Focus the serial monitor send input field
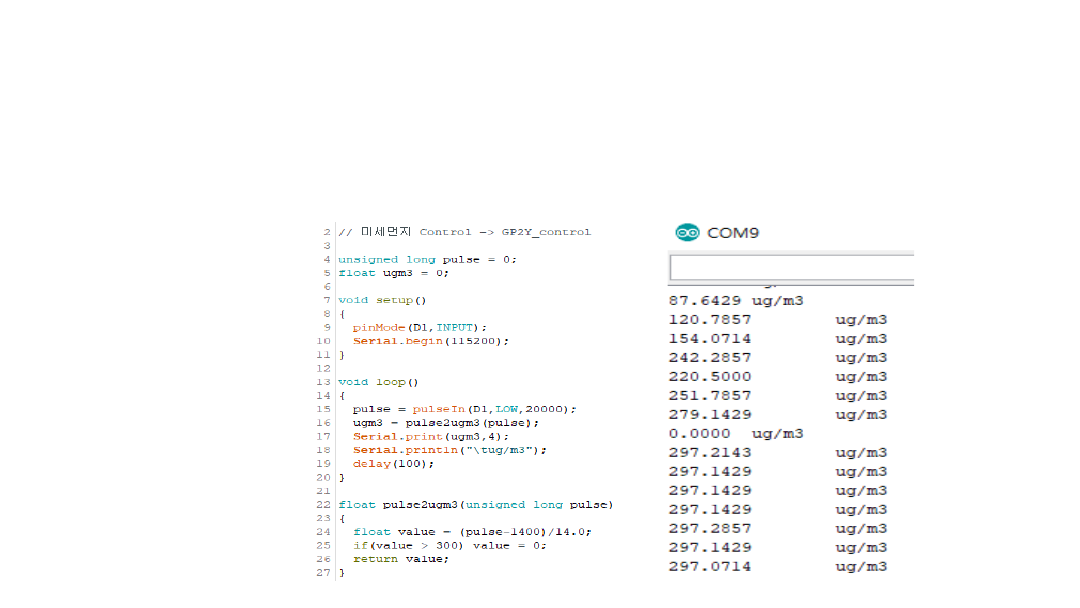The image size is (1080, 608). 790,267
